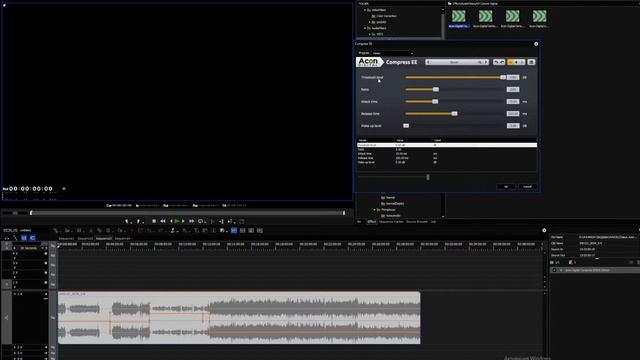Switch to the Bin tab
Screen dimensions: 640x360
pyautogui.click(x=360, y=222)
